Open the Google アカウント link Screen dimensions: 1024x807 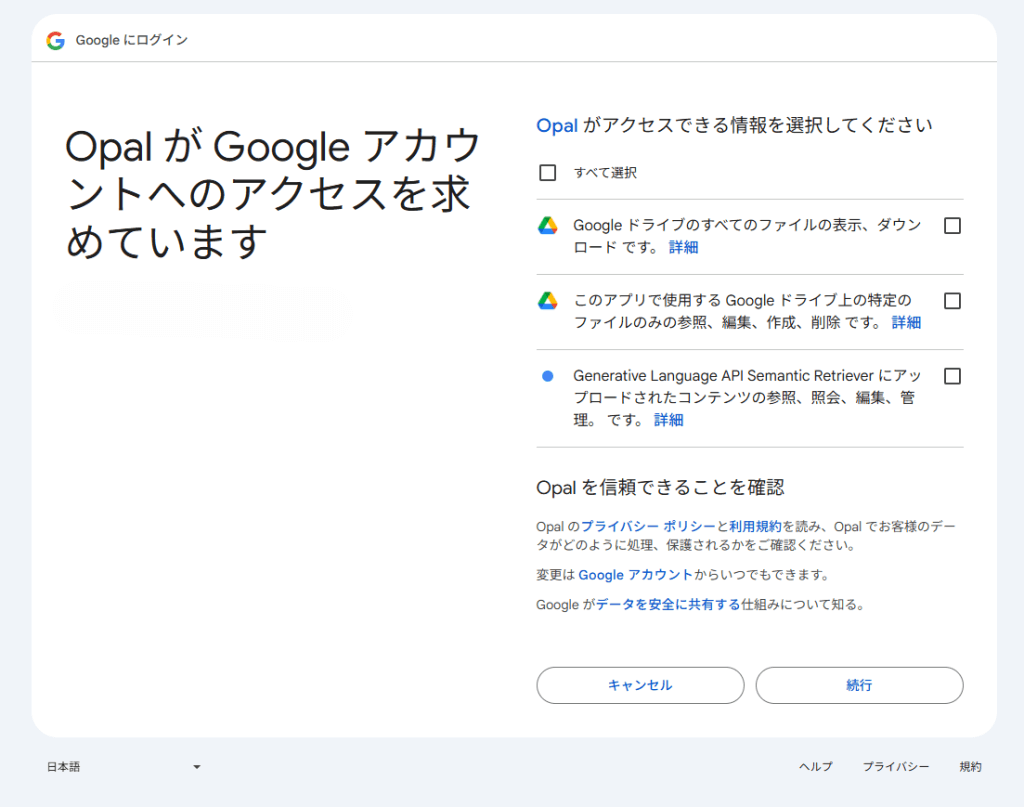(635, 575)
